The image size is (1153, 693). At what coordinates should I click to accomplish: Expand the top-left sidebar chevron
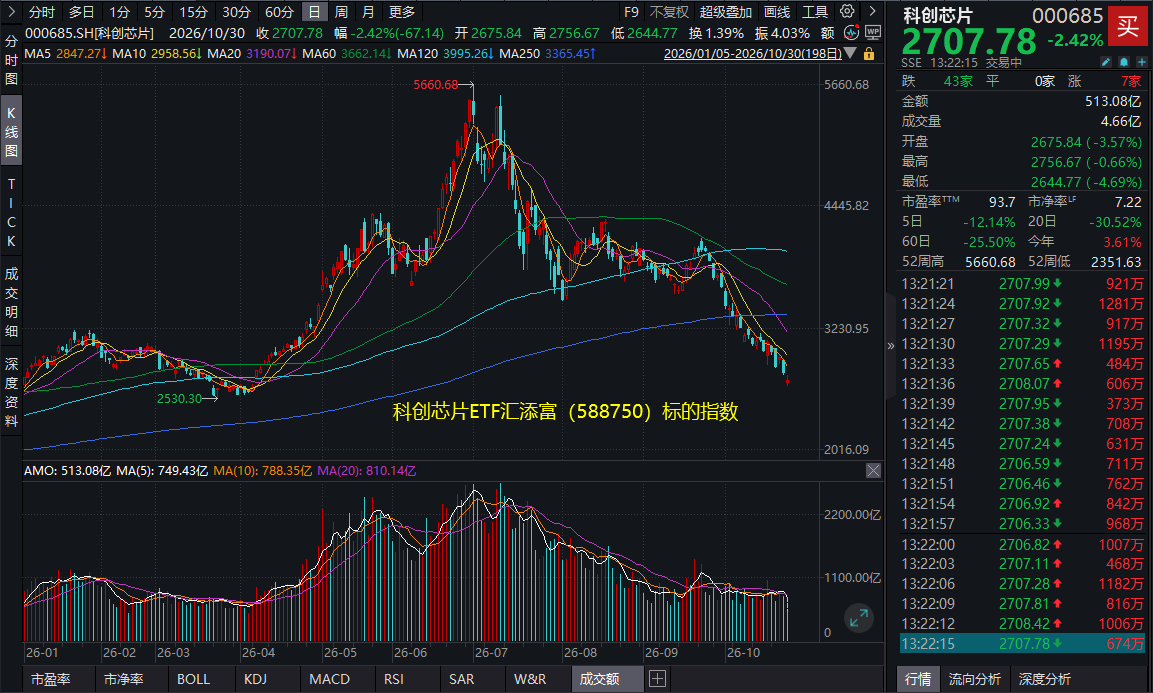(11, 12)
